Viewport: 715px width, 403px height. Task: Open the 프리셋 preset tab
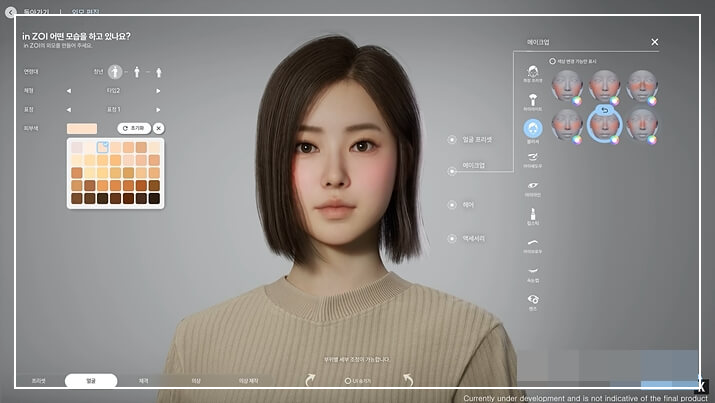(38, 381)
